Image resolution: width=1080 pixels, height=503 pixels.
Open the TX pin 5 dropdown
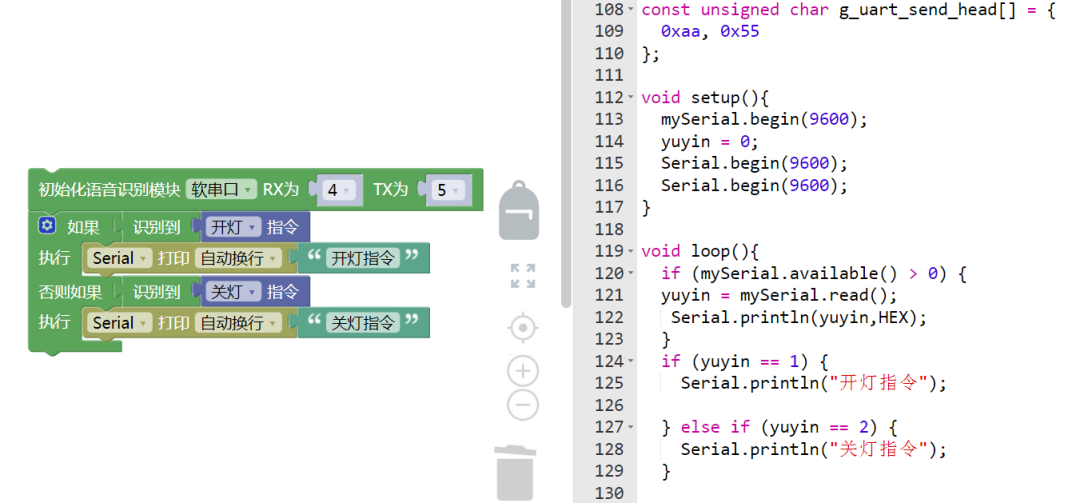tap(448, 190)
